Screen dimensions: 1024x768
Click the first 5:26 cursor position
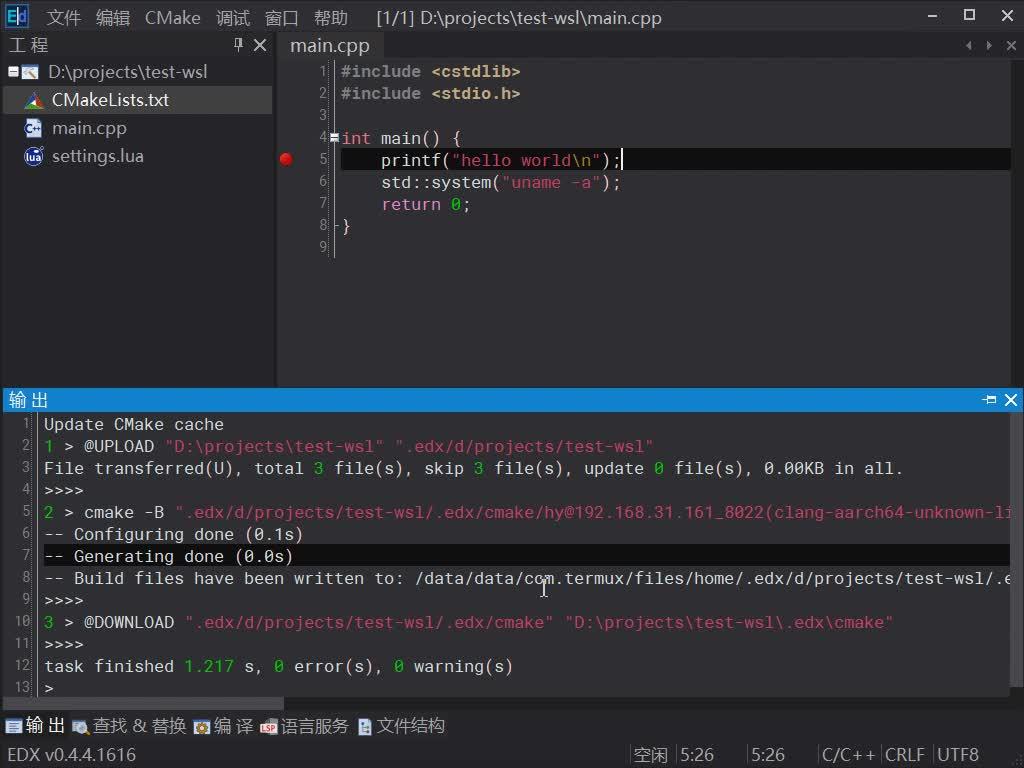click(x=697, y=755)
